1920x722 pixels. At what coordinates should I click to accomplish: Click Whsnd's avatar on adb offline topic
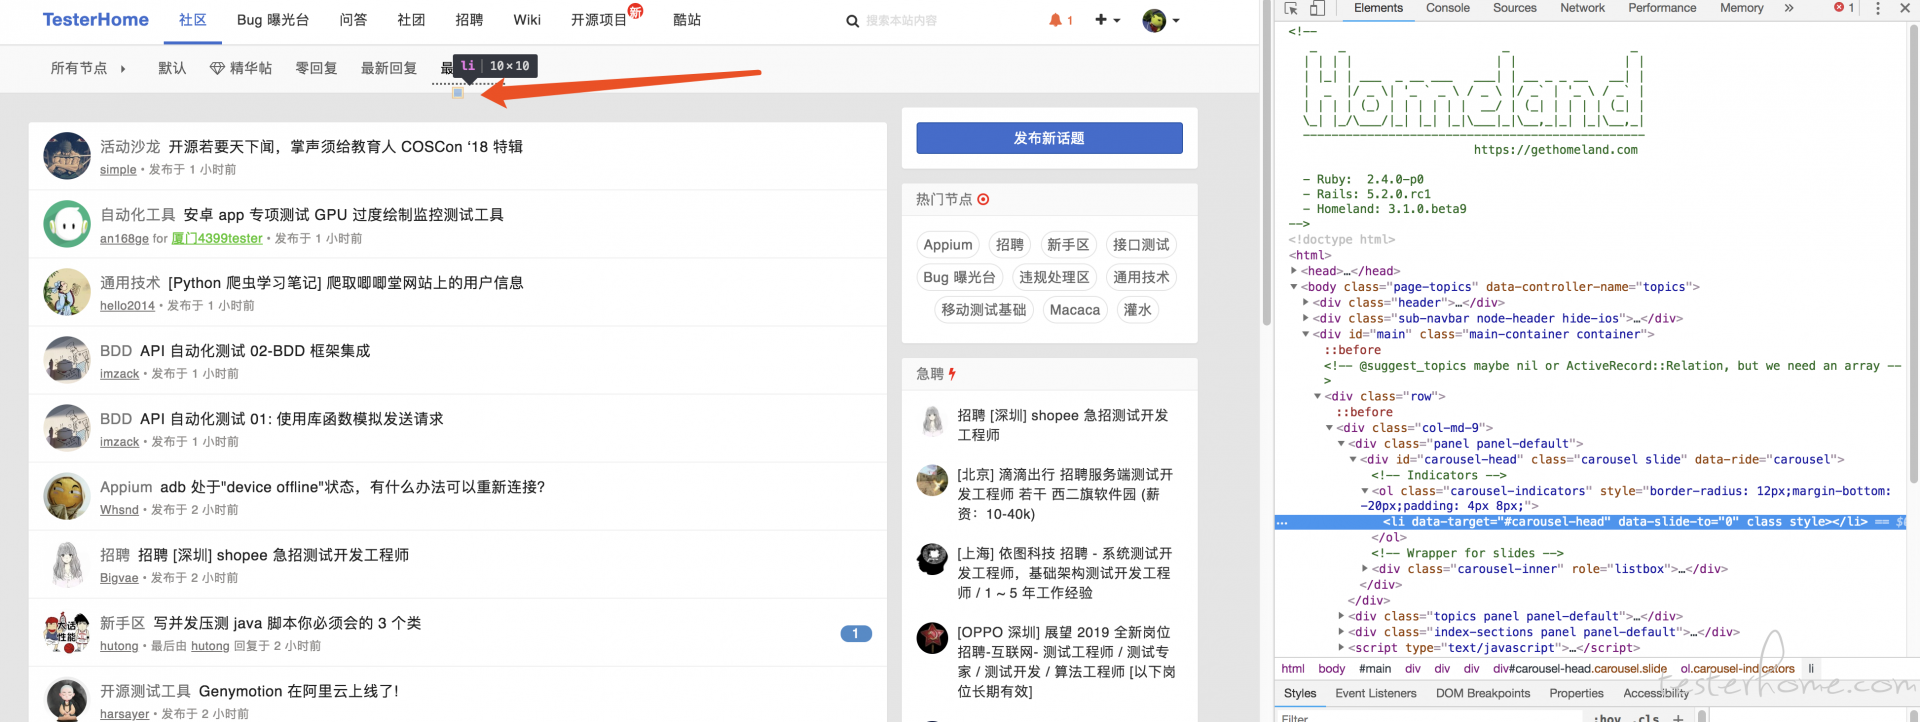click(x=67, y=496)
